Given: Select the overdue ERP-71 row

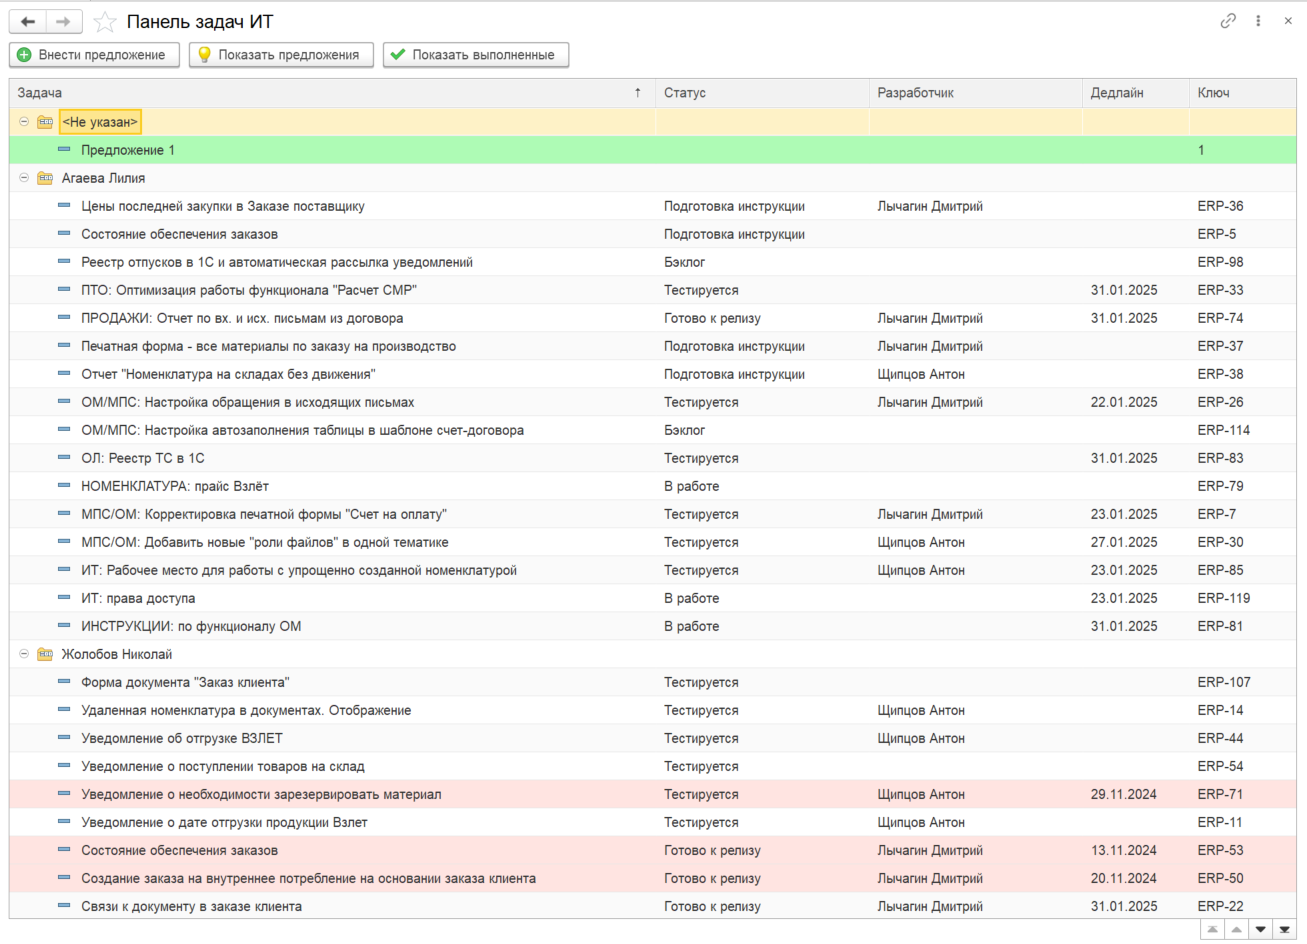Looking at the screenshot, I should coord(653,794).
